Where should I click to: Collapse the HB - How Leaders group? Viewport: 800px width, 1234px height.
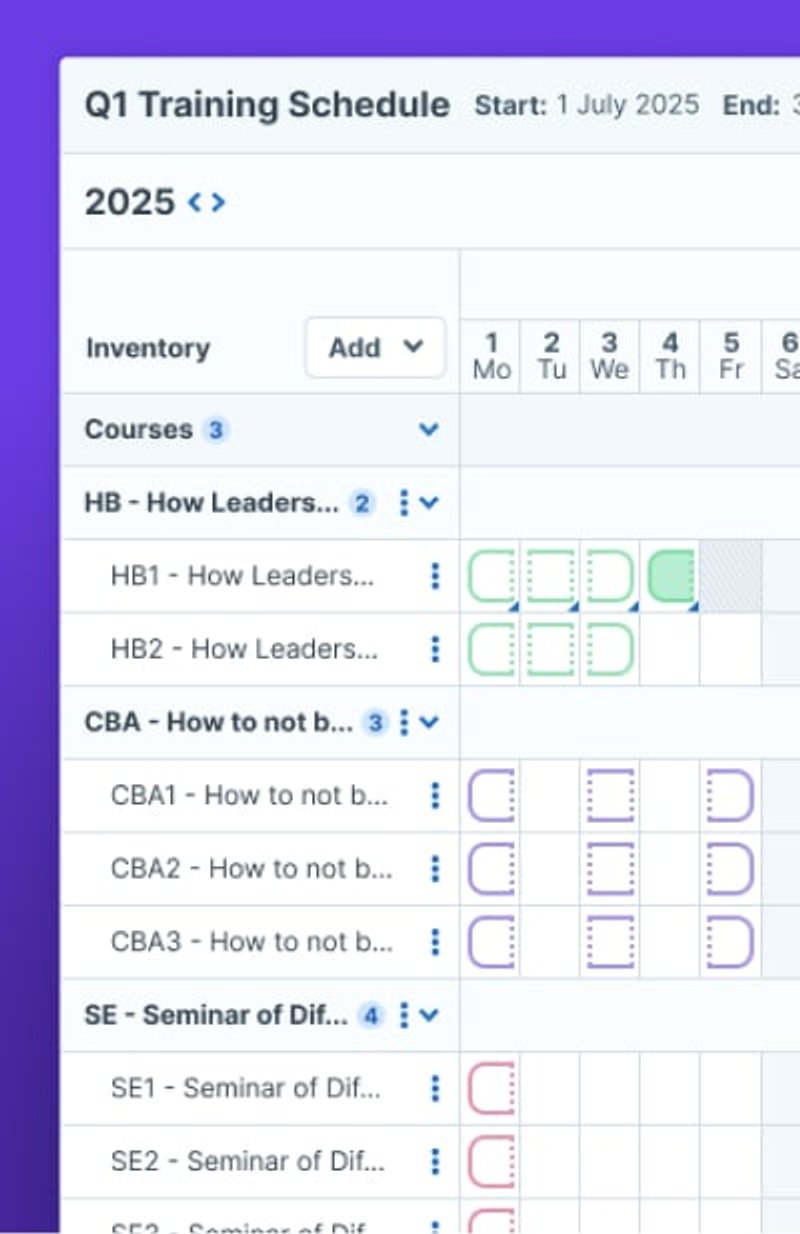point(428,503)
